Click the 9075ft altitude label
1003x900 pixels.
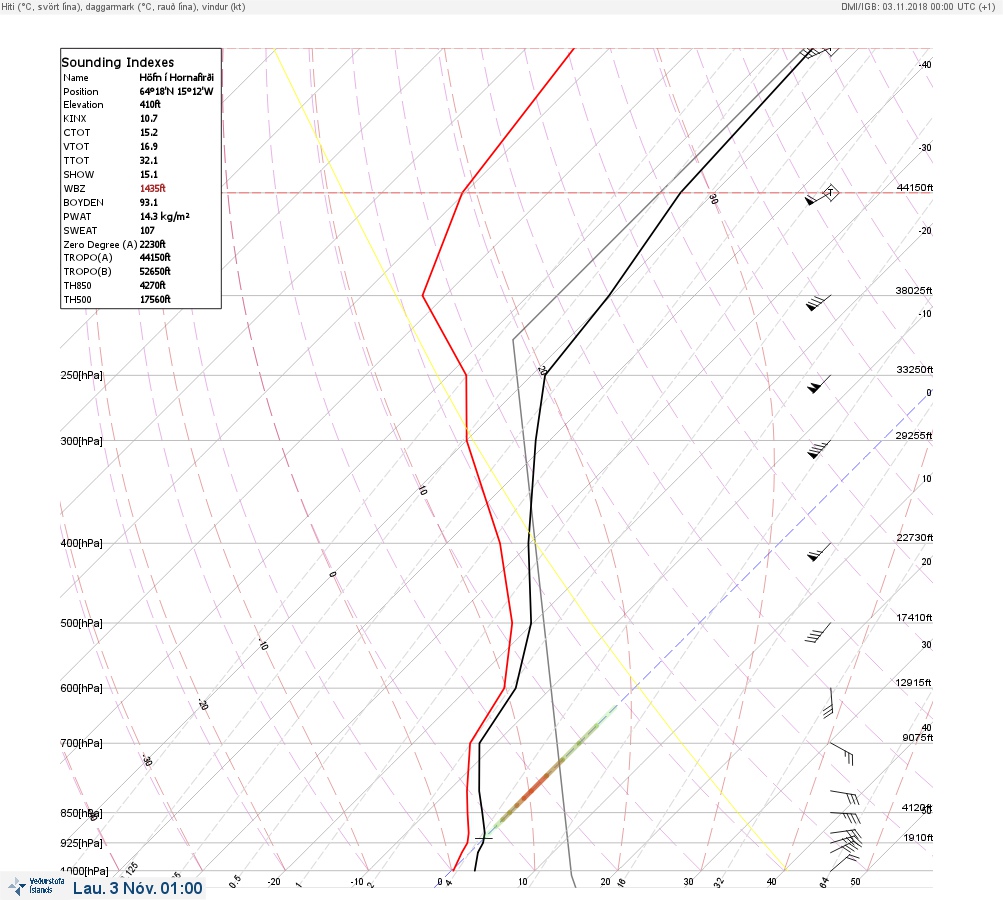pos(917,738)
